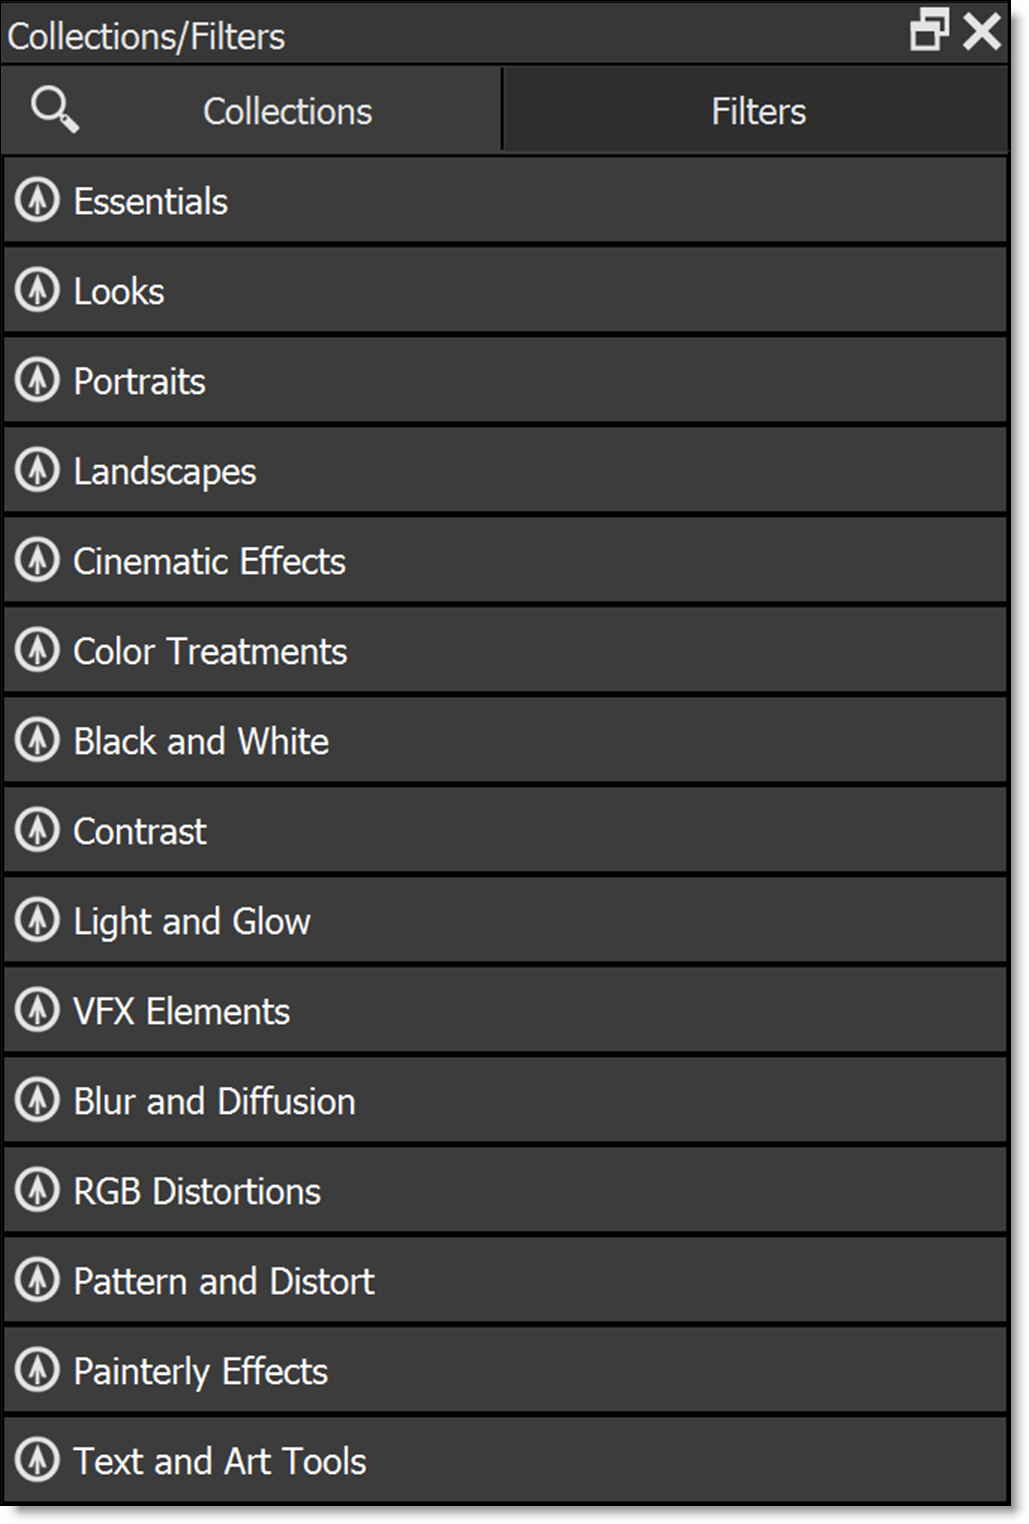Switch to the Collections tab
The image size is (1029, 1524).
click(x=287, y=111)
